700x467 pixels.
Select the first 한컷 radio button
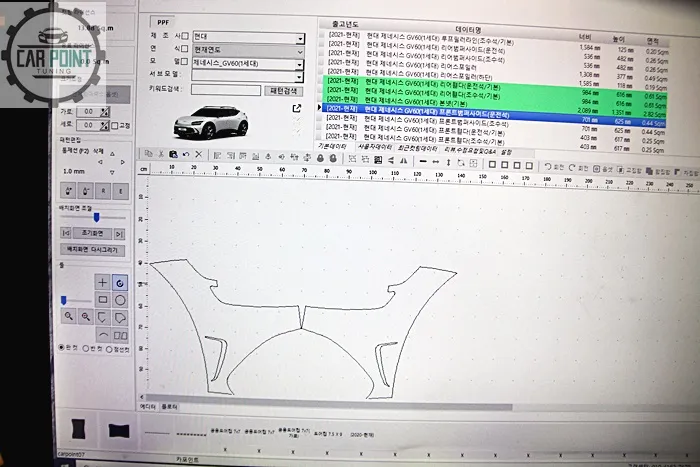62,347
